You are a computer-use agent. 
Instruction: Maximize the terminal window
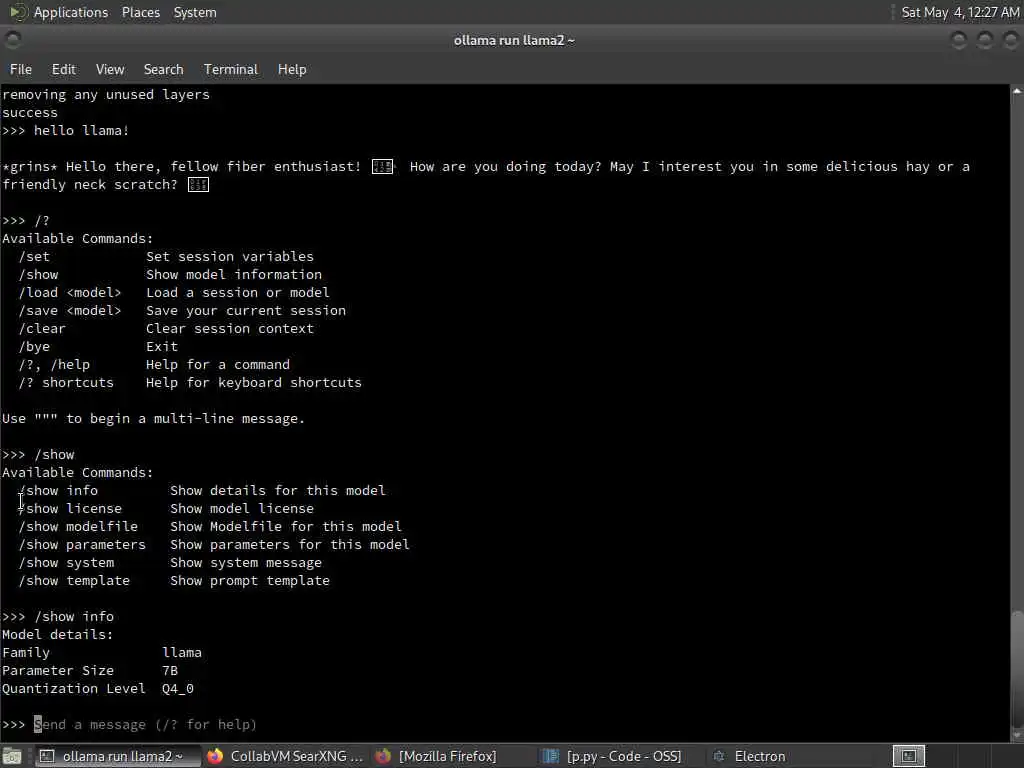(984, 40)
